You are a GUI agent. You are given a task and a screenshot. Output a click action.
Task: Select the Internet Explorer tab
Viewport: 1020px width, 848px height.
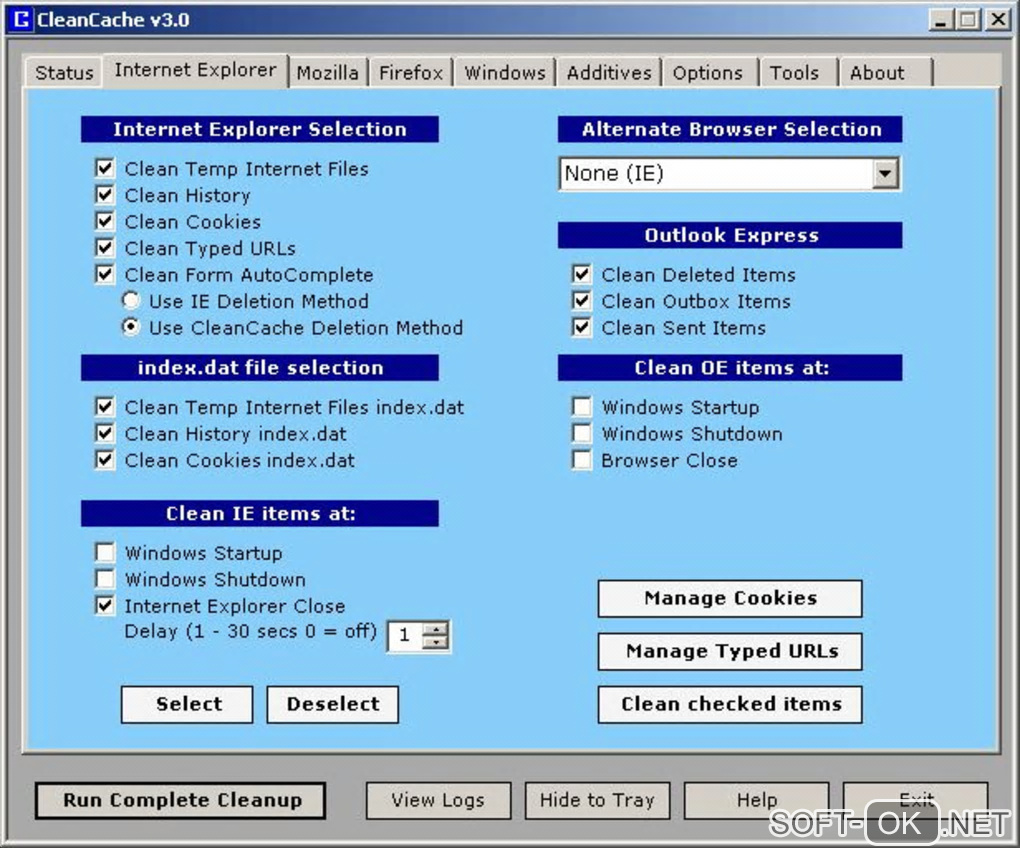click(195, 70)
